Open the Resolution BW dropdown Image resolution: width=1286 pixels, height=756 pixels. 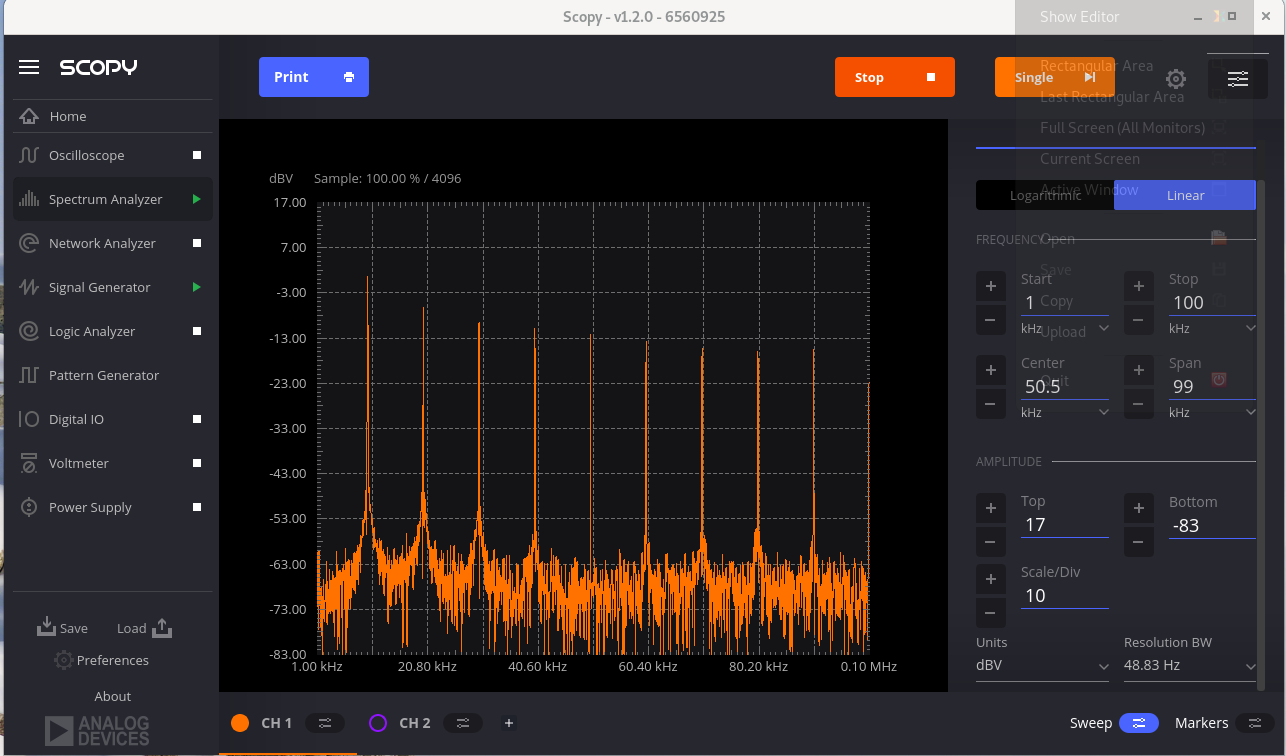tap(1190, 664)
